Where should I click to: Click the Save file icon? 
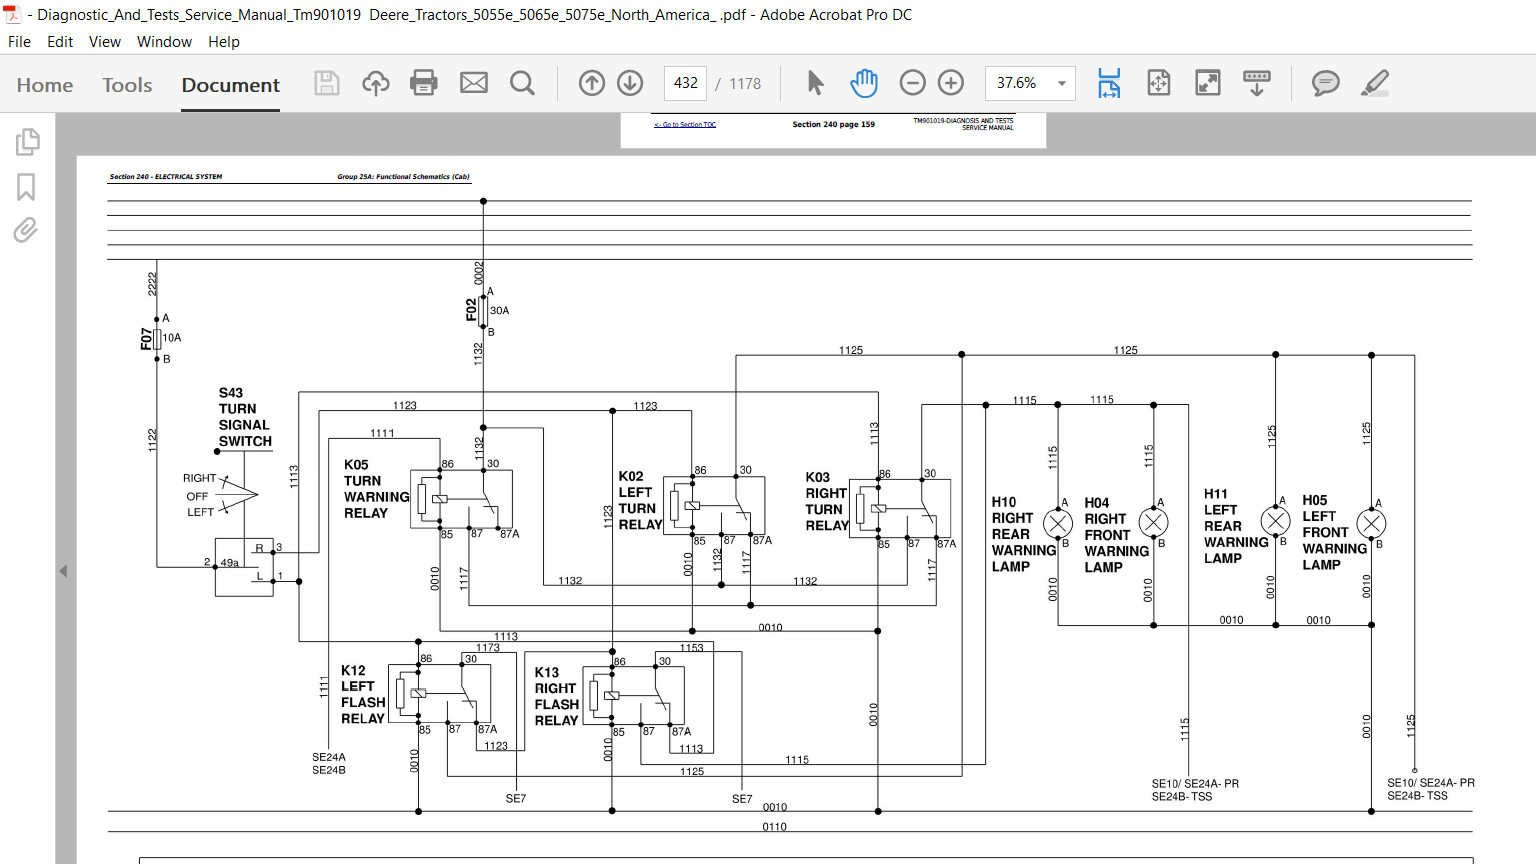[x=327, y=83]
